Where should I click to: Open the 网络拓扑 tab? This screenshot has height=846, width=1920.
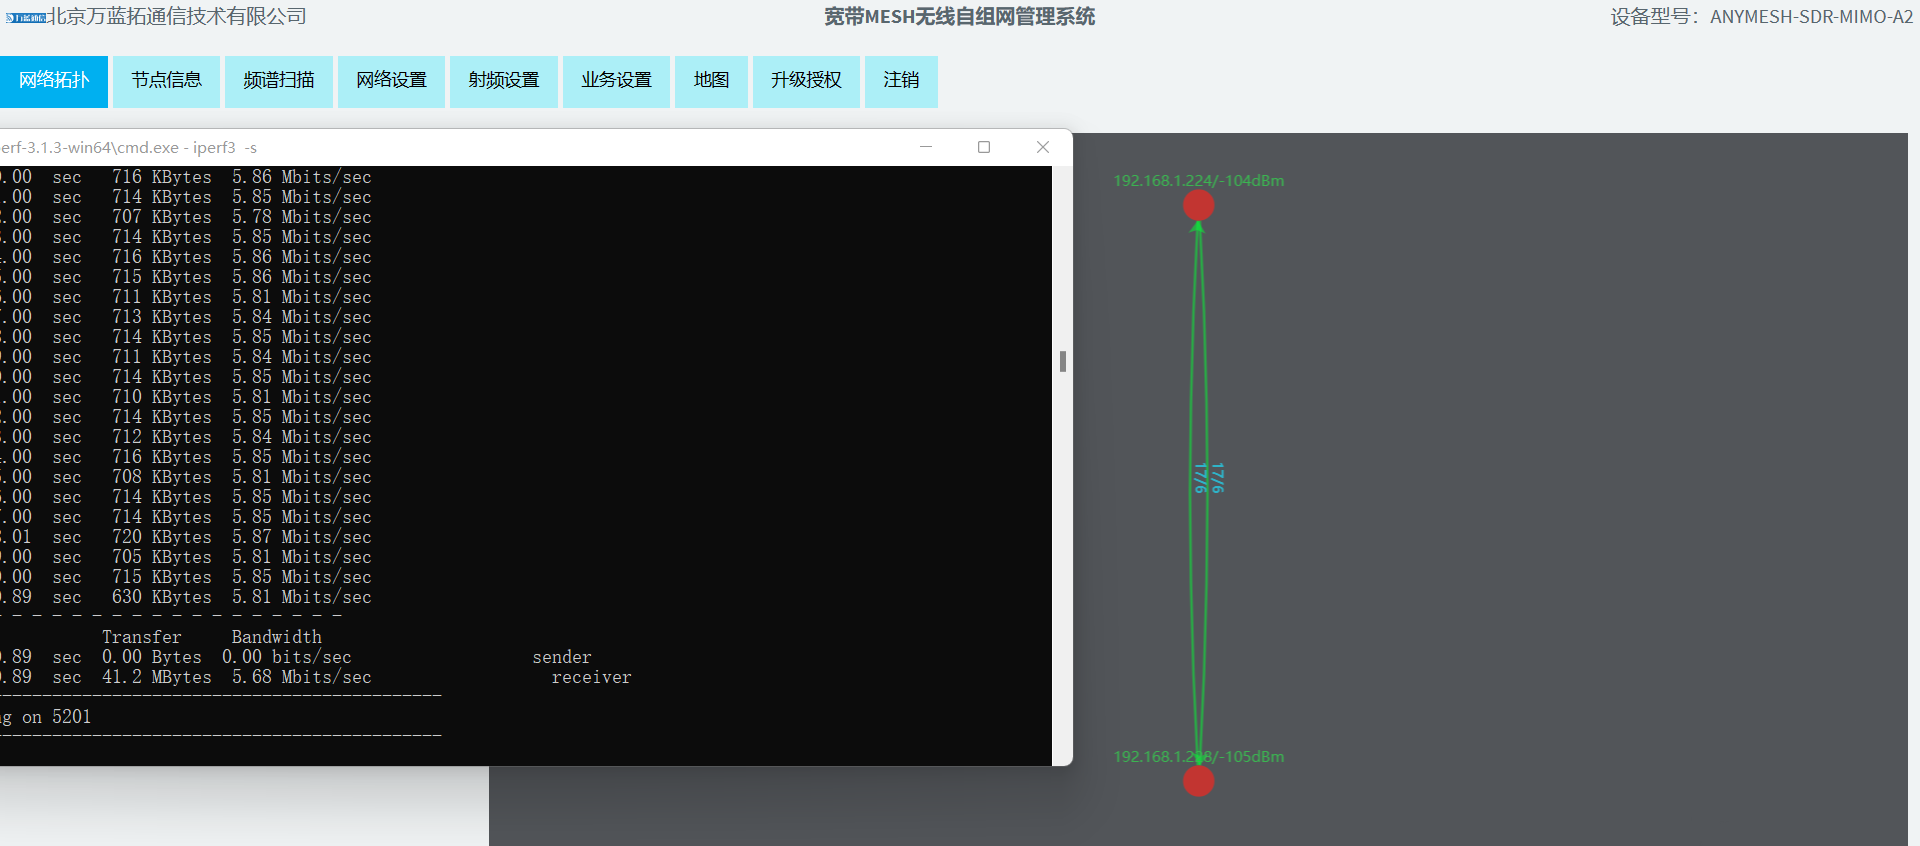tap(54, 81)
